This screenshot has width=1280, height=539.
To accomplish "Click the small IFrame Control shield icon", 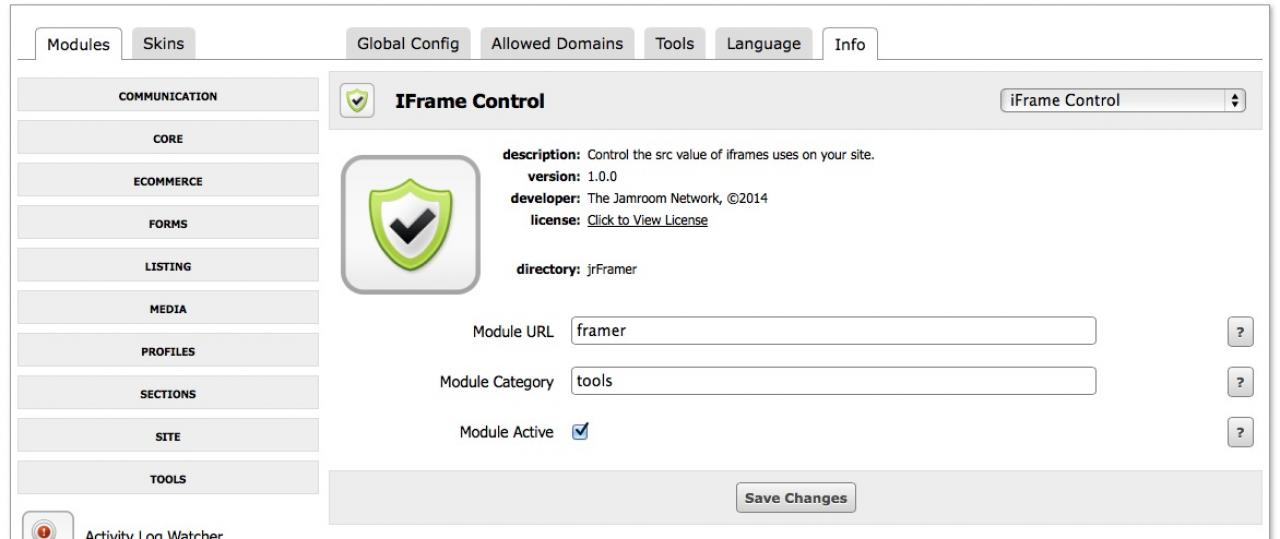I will pyautogui.click(x=356, y=101).
